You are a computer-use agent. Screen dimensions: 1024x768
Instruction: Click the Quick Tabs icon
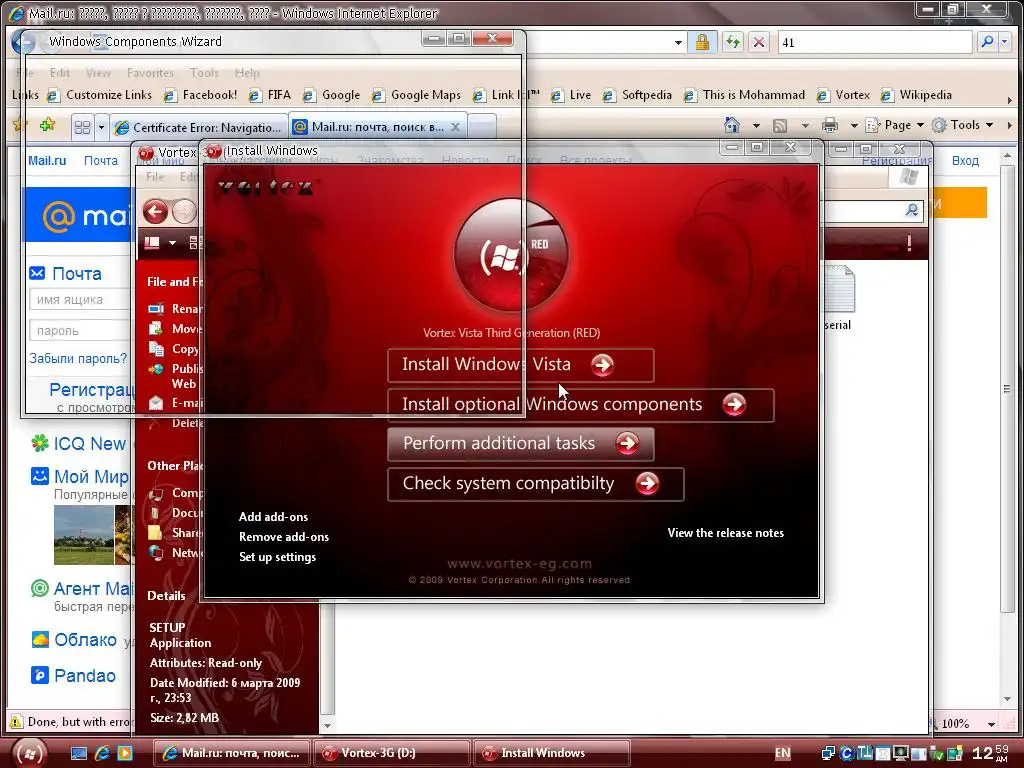pos(82,127)
